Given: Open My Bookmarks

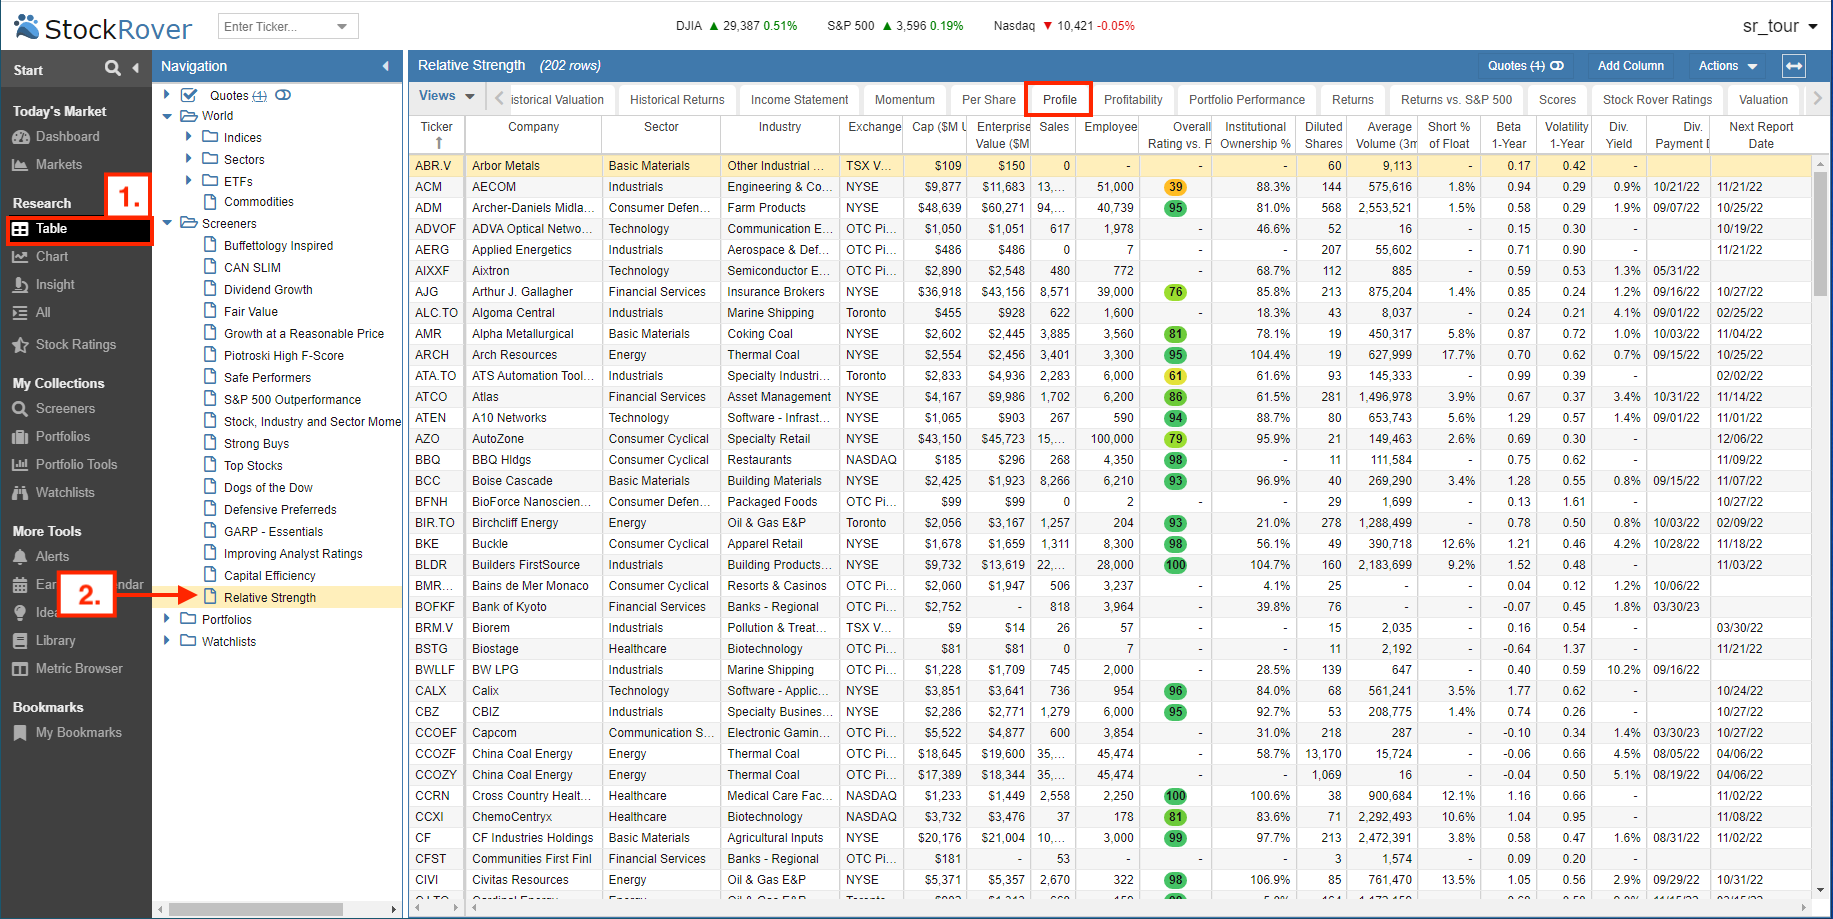Looking at the screenshot, I should pos(79,732).
